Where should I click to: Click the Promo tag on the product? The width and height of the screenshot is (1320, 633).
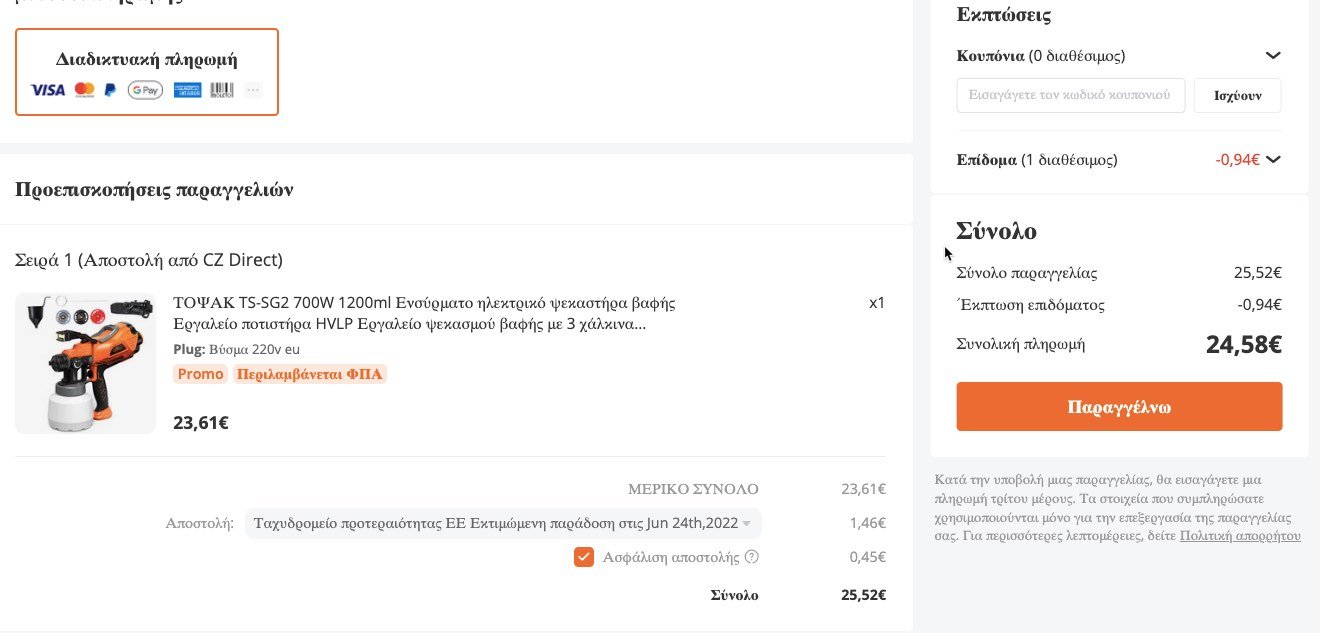click(200, 374)
